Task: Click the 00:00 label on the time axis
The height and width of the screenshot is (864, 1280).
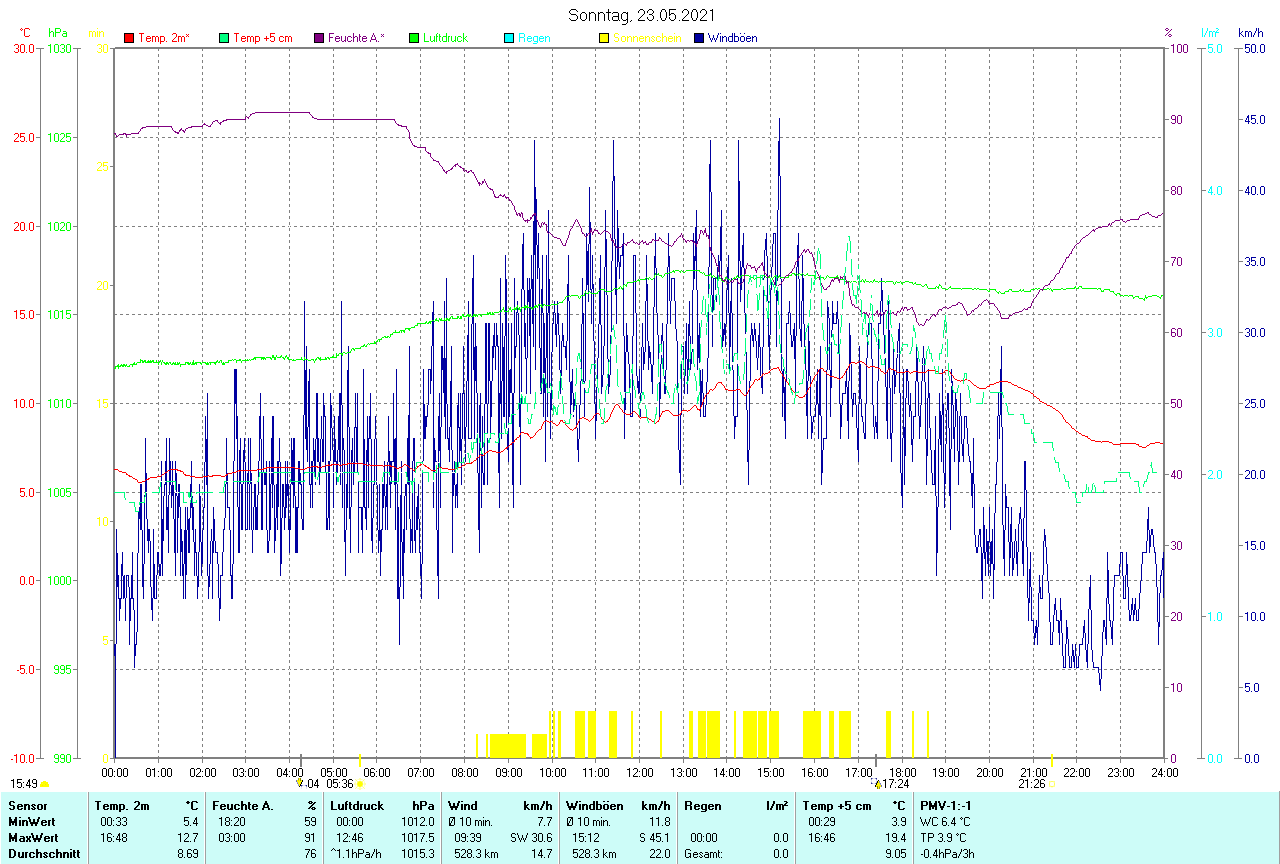Action: pyautogui.click(x=115, y=772)
